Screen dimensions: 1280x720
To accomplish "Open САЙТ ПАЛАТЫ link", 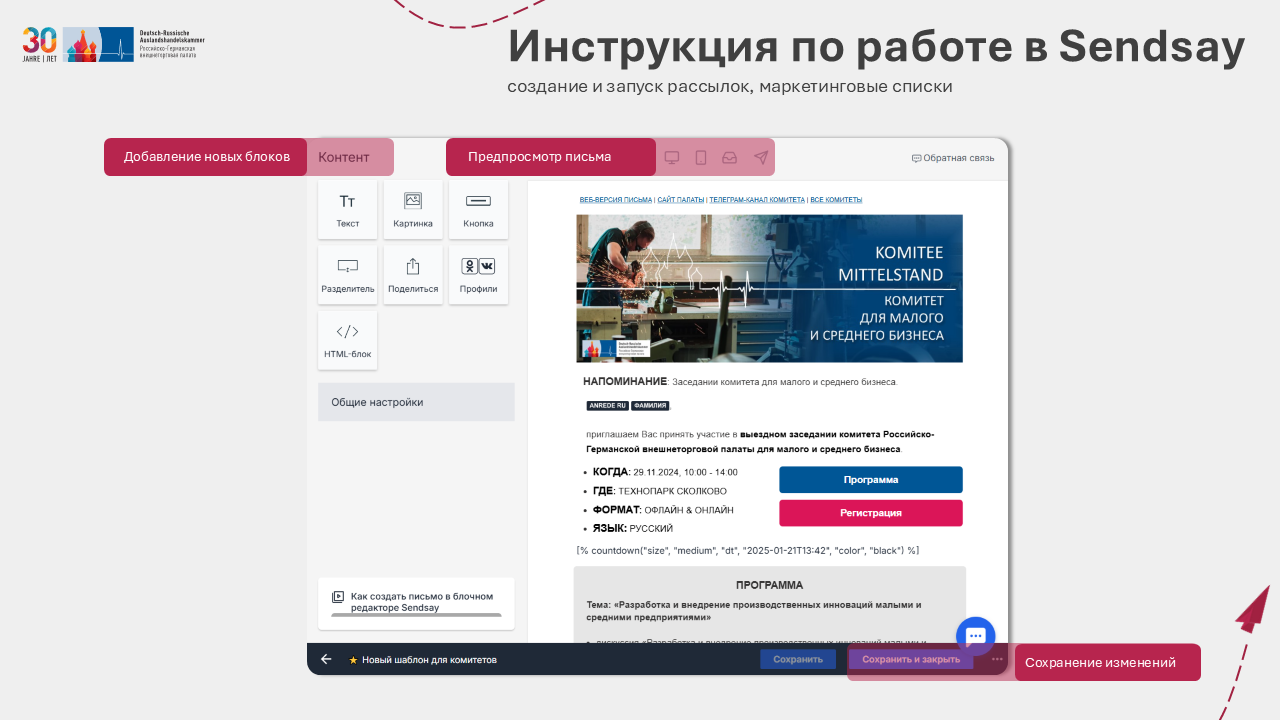I will click(681, 200).
